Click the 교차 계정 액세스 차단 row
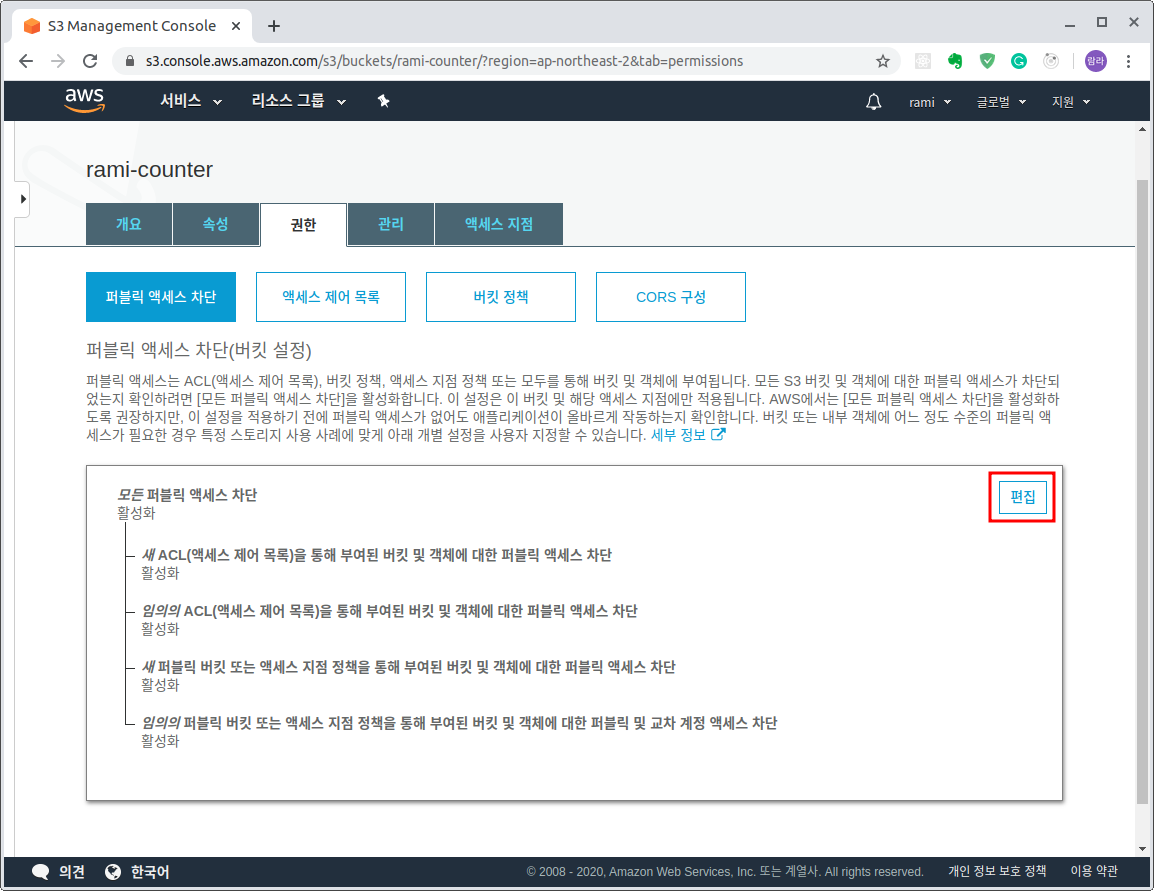This screenshot has height=891, width=1154. tap(459, 723)
